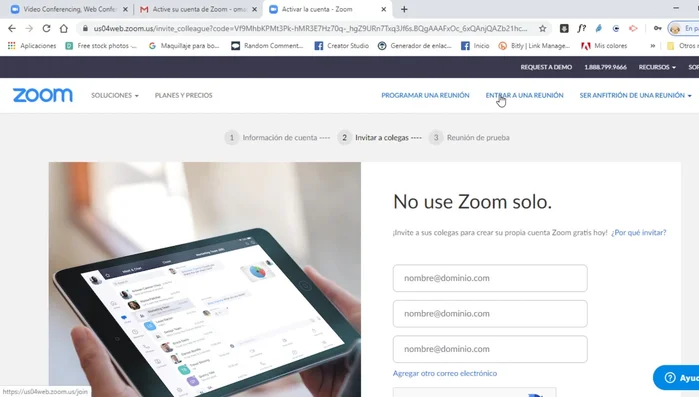Bookmark this page with the star icon
Image resolution: width=699 pixels, height=397 pixels.
pos(543,29)
